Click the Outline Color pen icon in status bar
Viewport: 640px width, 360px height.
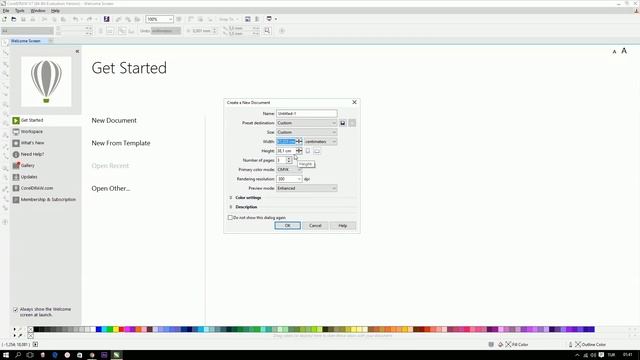tap(571, 344)
